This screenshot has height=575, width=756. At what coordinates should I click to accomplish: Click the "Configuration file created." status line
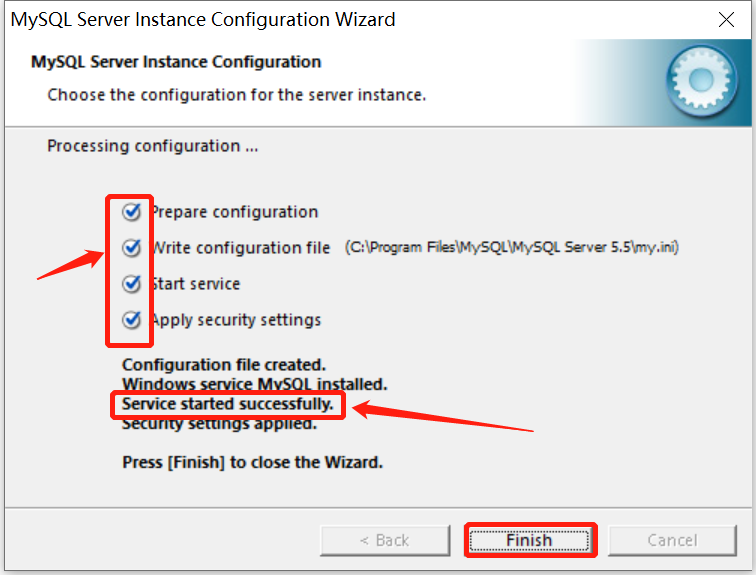(x=223, y=365)
